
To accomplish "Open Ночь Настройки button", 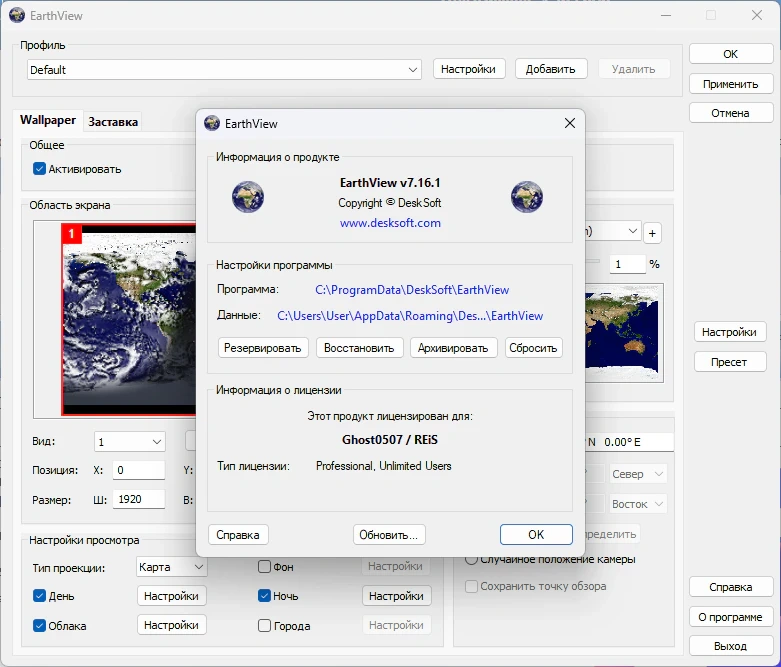I will pos(397,596).
